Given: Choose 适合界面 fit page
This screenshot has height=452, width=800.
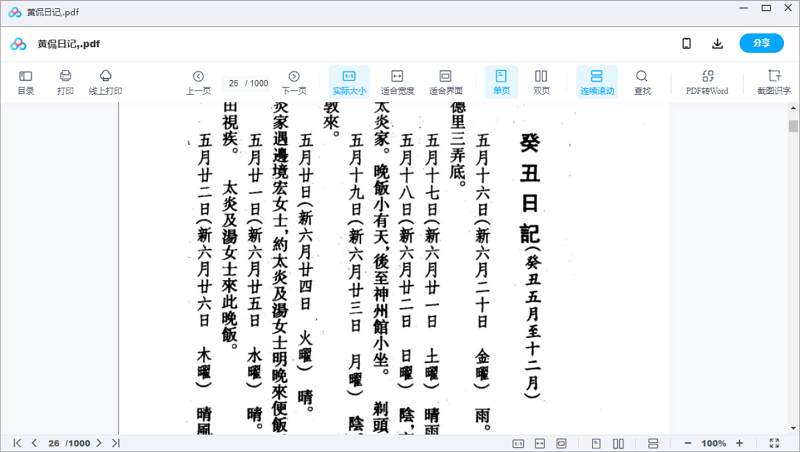Looking at the screenshot, I should pos(445,82).
